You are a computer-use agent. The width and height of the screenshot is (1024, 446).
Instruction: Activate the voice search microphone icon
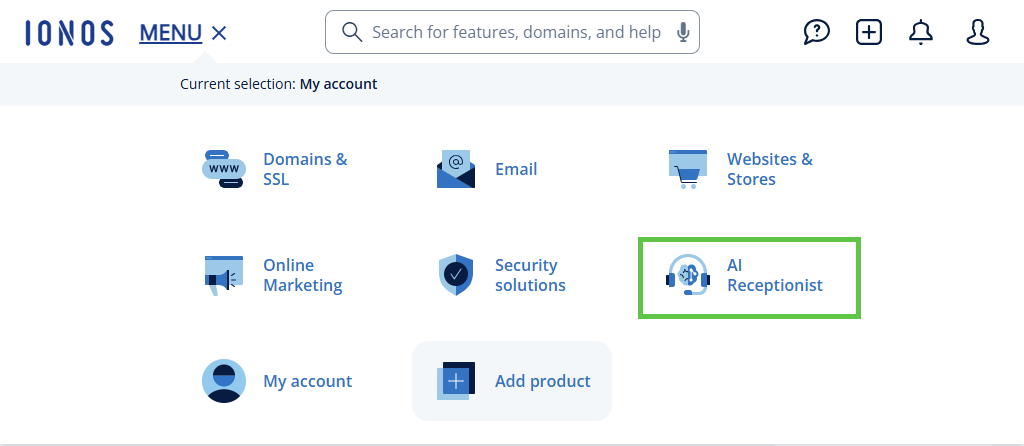coord(683,32)
